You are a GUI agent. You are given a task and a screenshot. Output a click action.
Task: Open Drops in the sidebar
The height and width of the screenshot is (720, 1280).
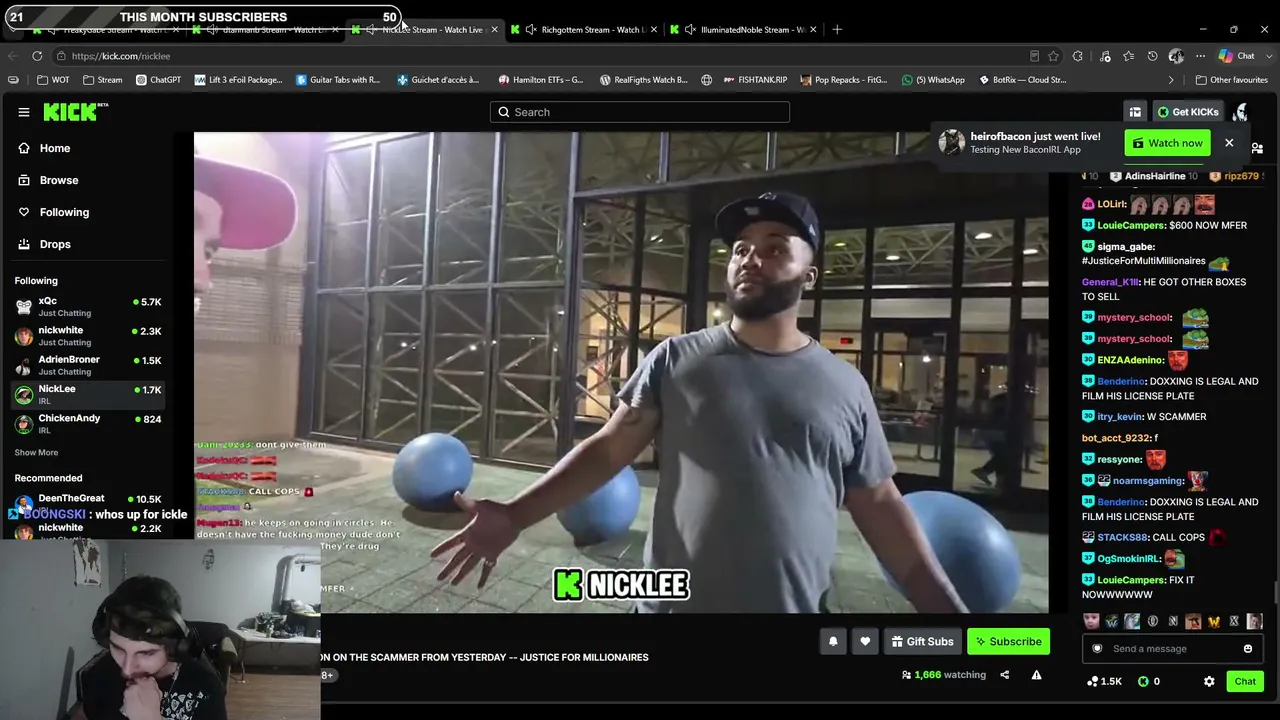coord(55,244)
